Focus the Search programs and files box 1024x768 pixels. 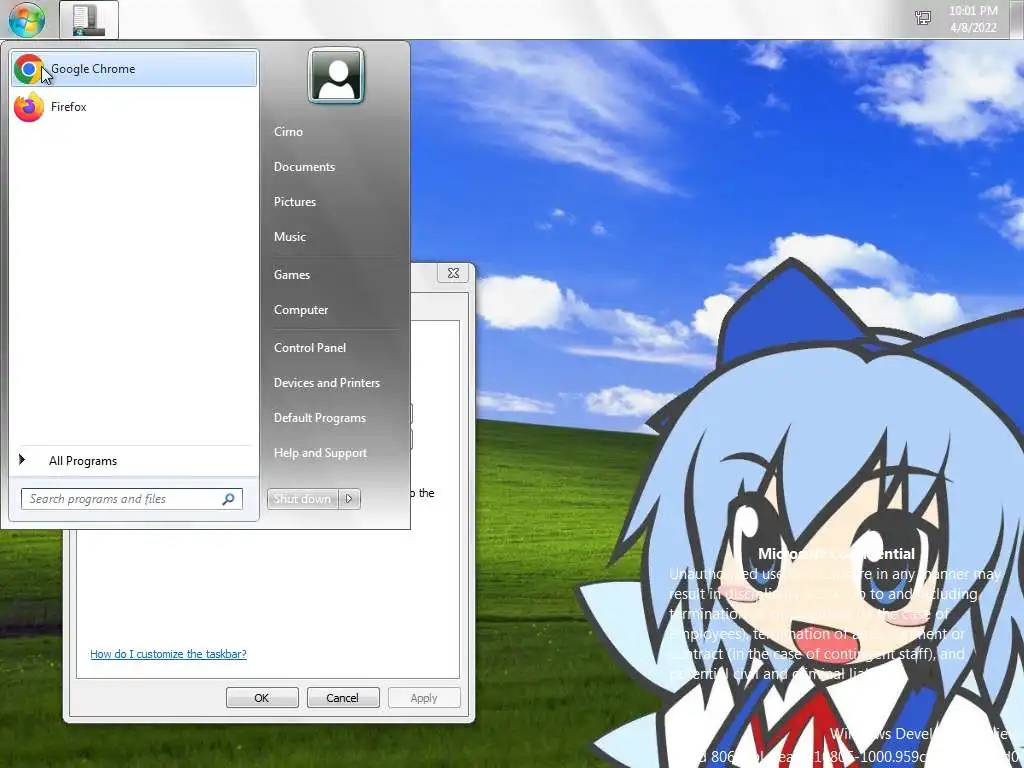pyautogui.click(x=132, y=499)
